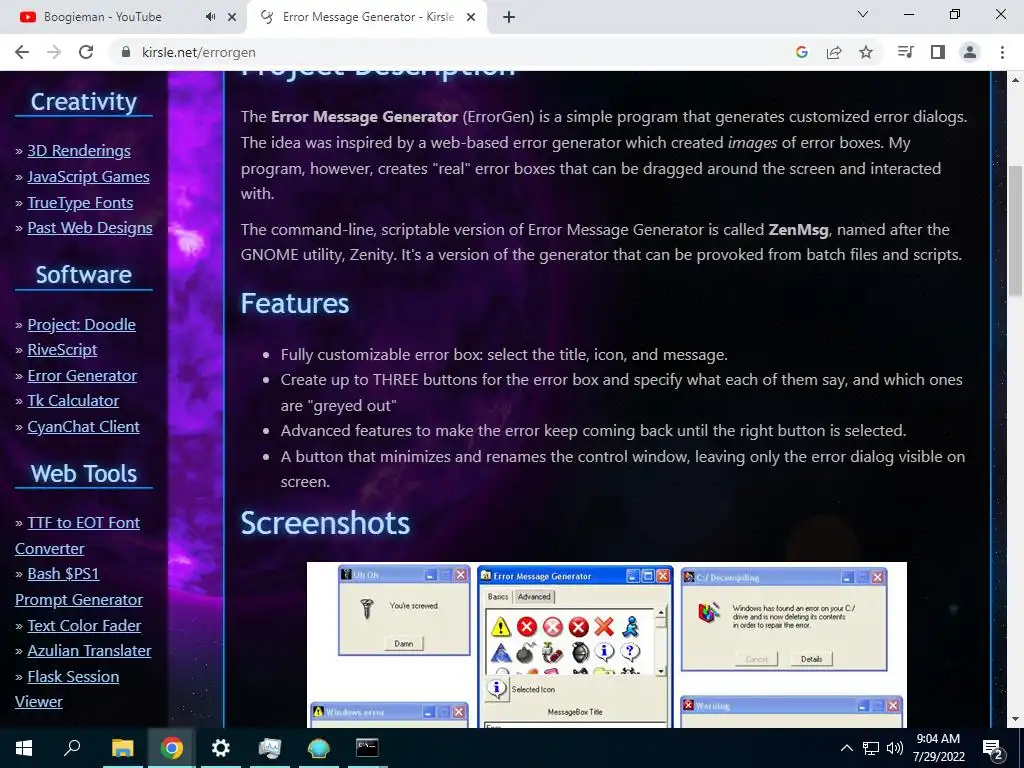Open the monitor app taskbar icon
The image size is (1024, 768).
(269, 748)
